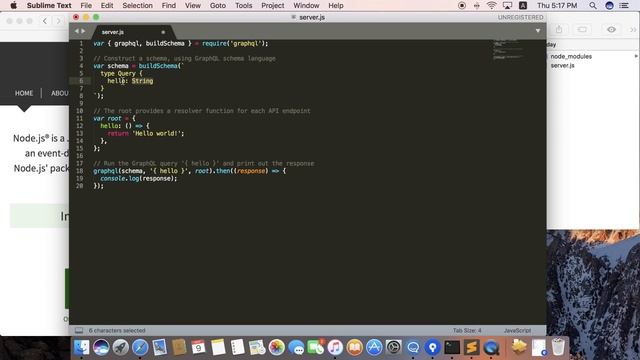Open Sublime Text from the Dock
The image size is (640, 360).
point(472,347)
